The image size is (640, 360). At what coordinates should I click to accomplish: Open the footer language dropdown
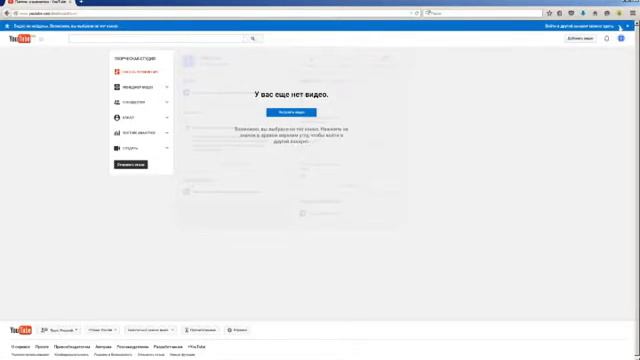pyautogui.click(x=60, y=330)
